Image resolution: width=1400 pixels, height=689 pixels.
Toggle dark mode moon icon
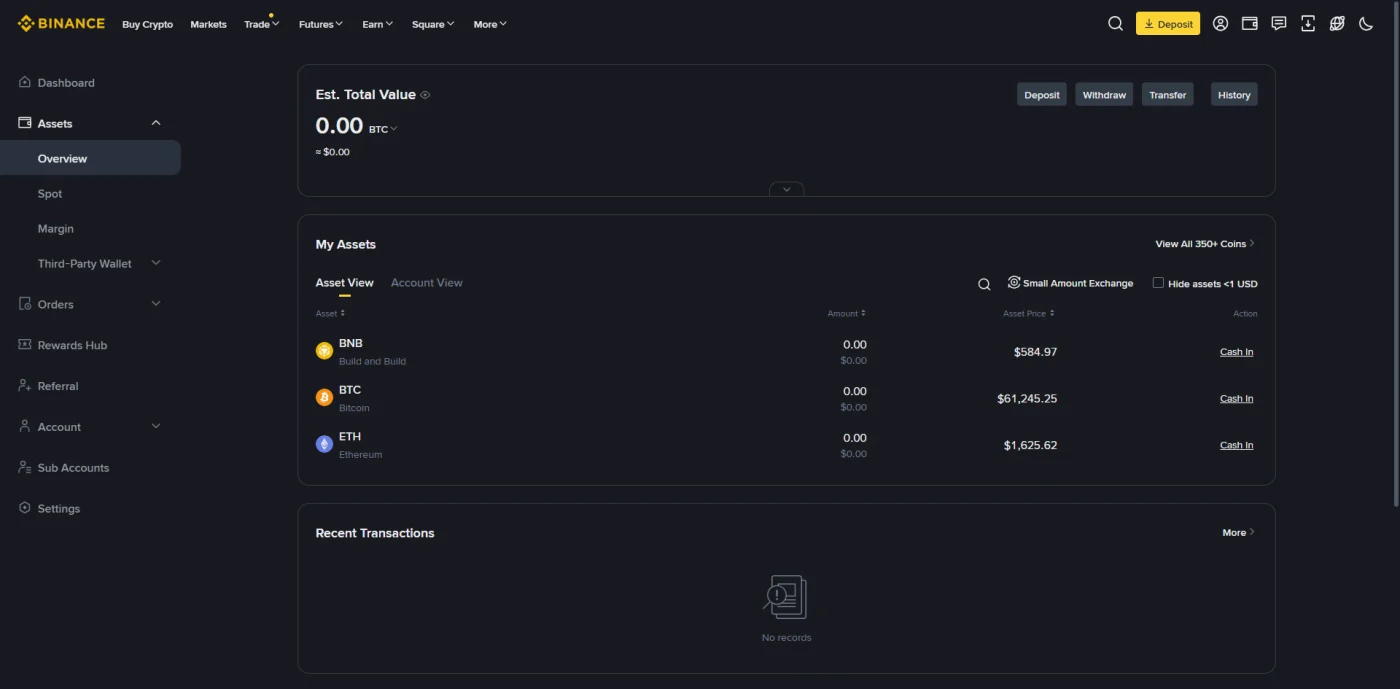[1366, 24]
